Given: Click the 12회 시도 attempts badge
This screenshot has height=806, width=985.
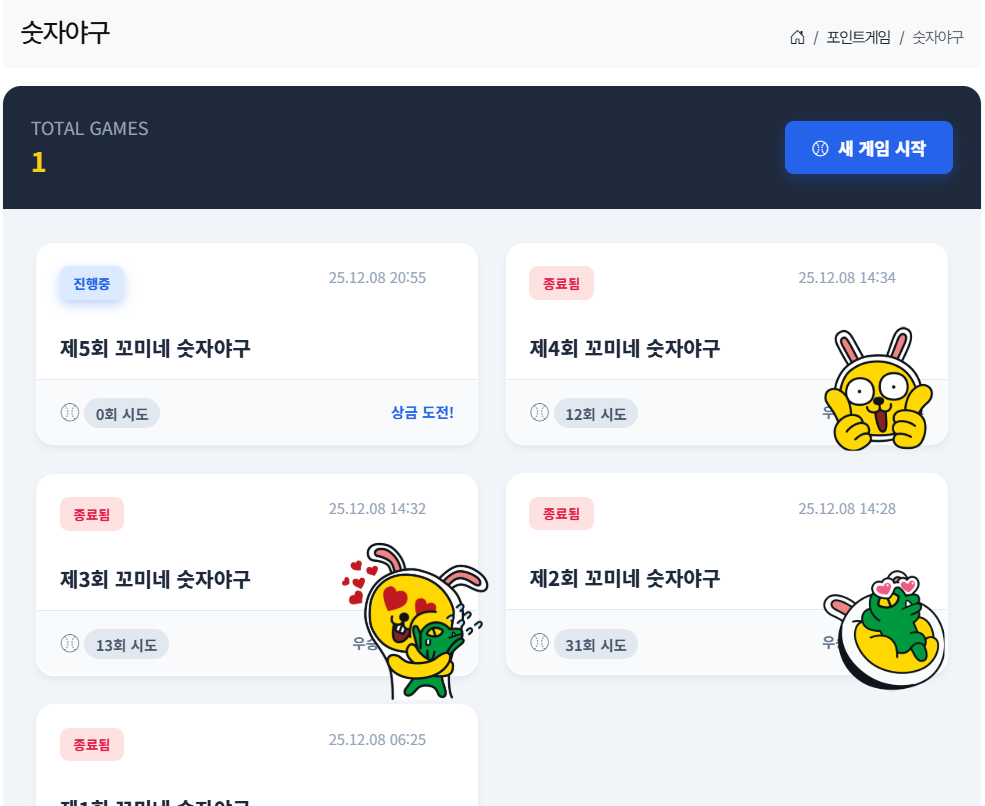Looking at the screenshot, I should pyautogui.click(x=596, y=413).
